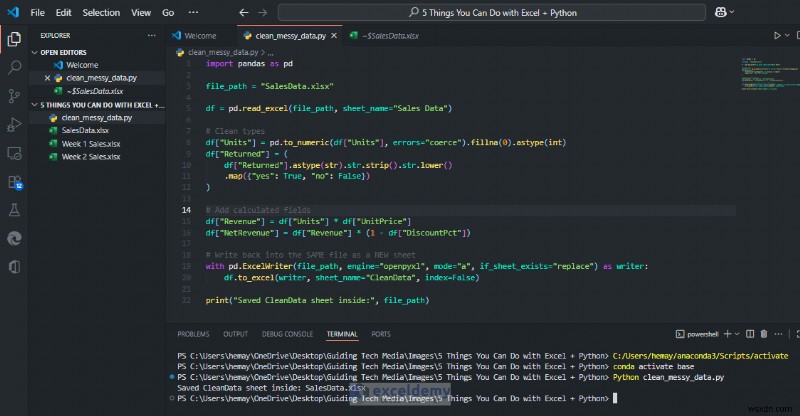Screen dimensions: 800x416
Task: Open the Go menu
Action: pyautogui.click(x=168, y=13)
